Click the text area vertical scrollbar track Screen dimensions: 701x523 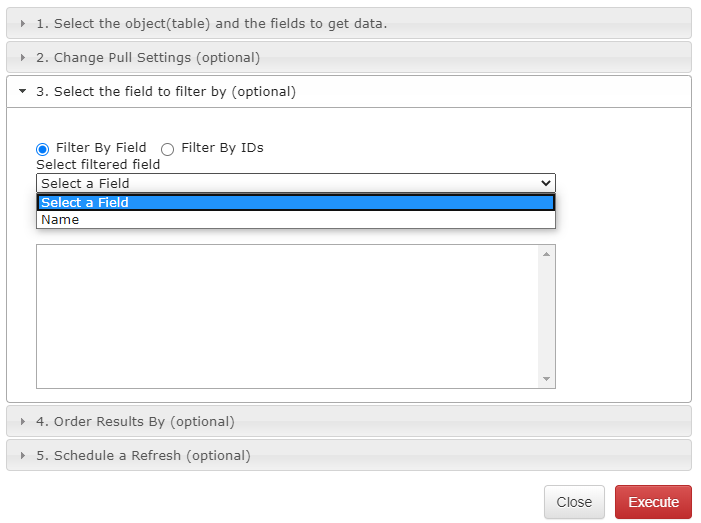click(x=546, y=316)
